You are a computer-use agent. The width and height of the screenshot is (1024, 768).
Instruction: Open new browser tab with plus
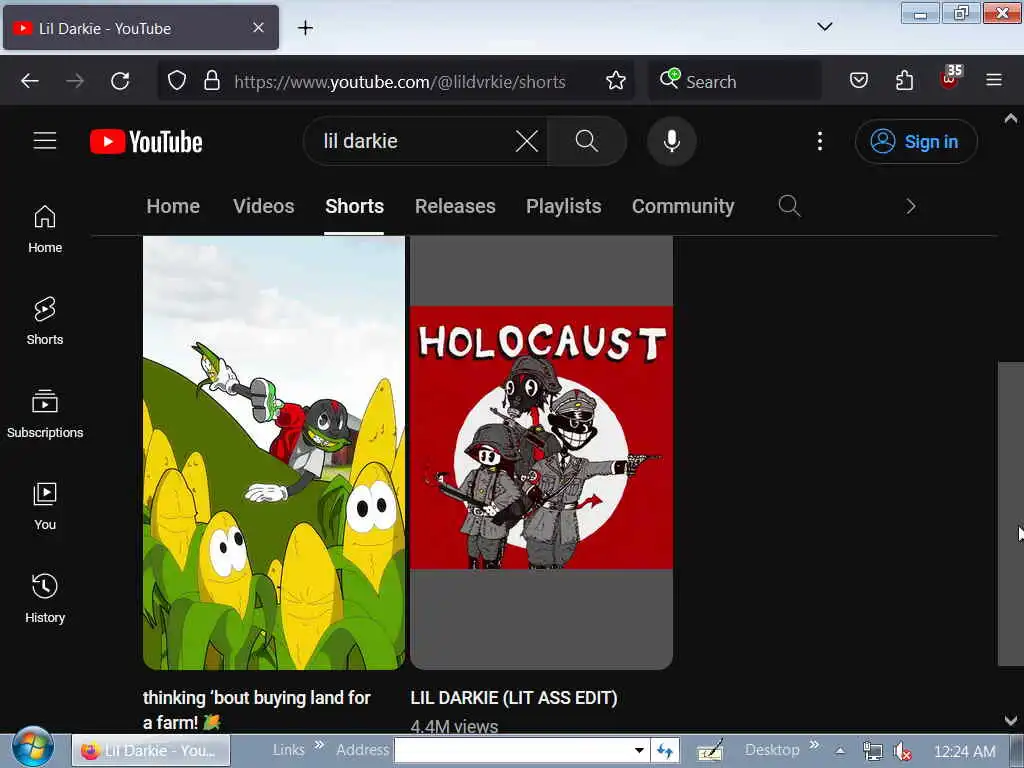(x=305, y=28)
